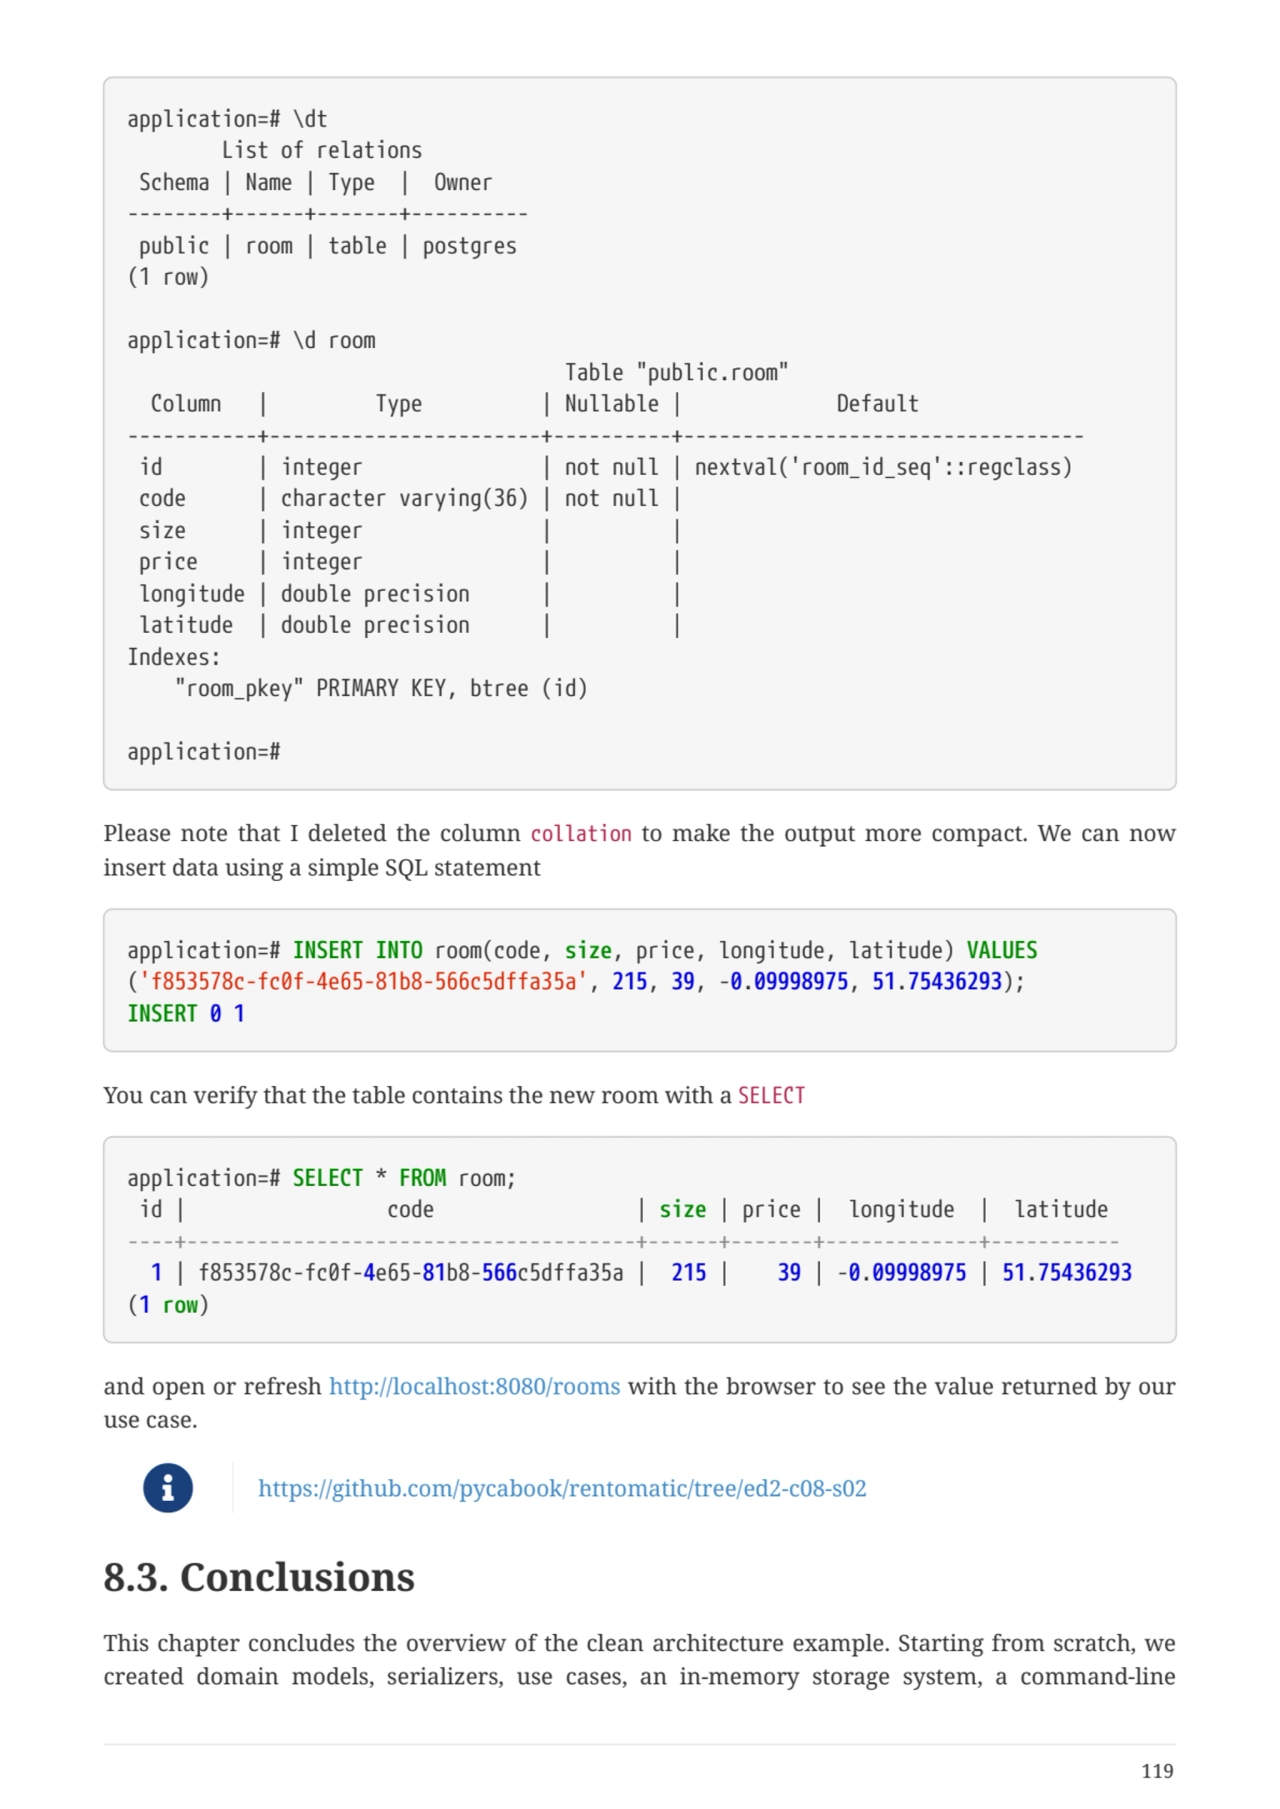Screen dimensions: 1280x1809
Task: Click the 'Table "public.room"' title
Action: pyautogui.click(x=677, y=373)
